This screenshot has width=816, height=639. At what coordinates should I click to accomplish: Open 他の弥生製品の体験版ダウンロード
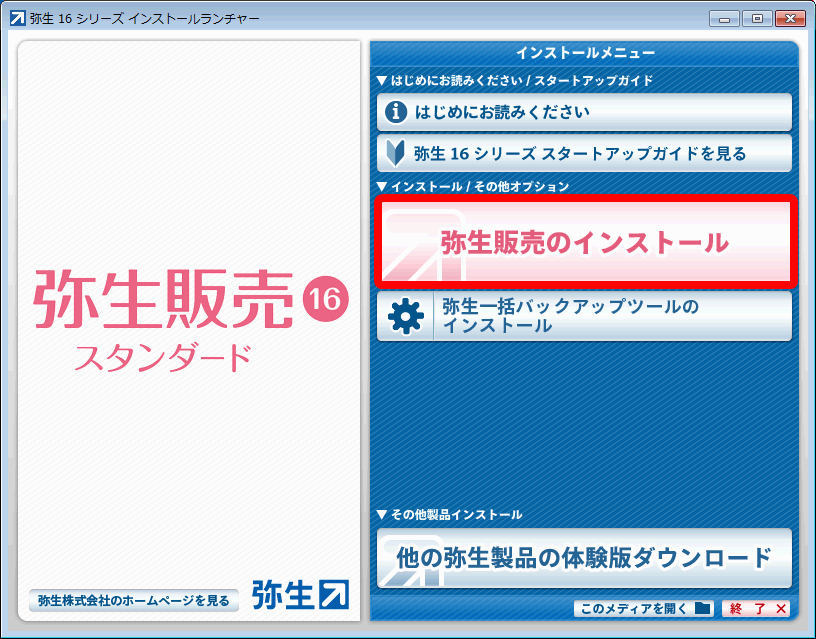[584, 558]
